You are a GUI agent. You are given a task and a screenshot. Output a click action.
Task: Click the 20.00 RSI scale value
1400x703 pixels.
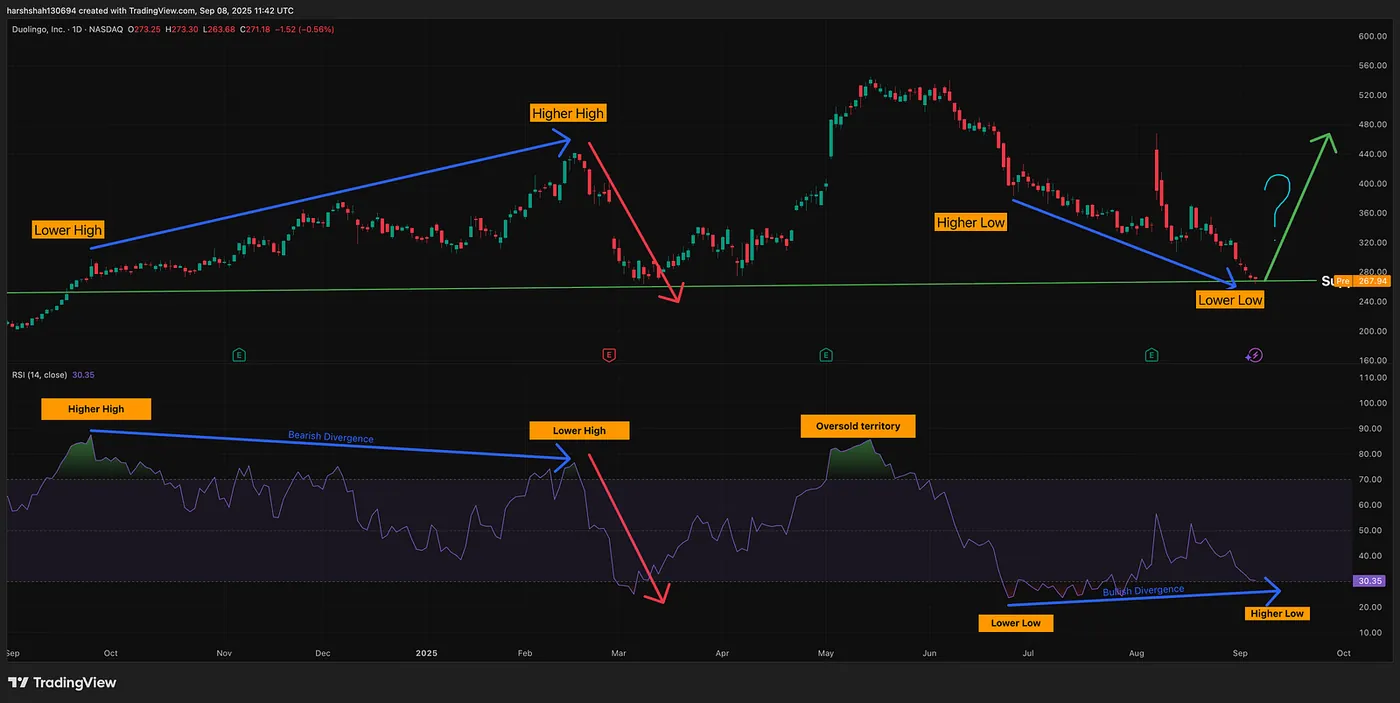[x=1371, y=607]
